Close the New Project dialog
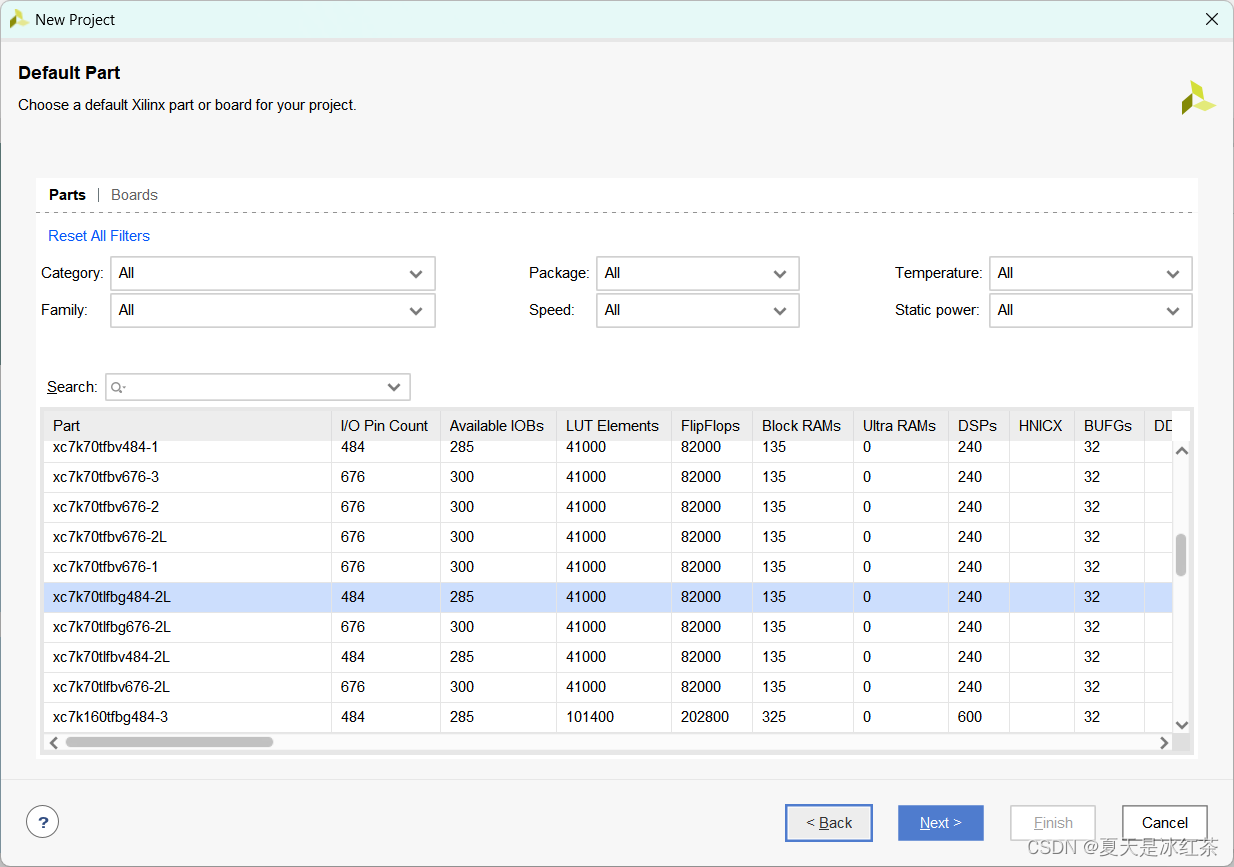Image resolution: width=1234 pixels, height=867 pixels. (1211, 19)
